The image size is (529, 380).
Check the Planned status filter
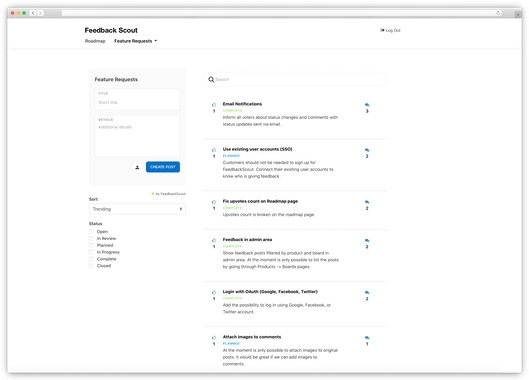(x=91, y=245)
